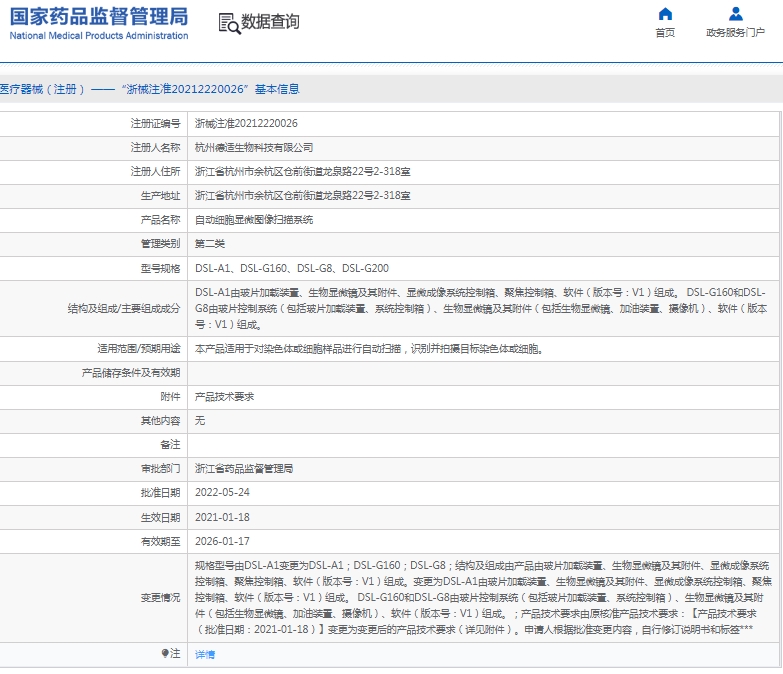Click the 结构及组成 description text
783x674 pixels.
[481, 309]
